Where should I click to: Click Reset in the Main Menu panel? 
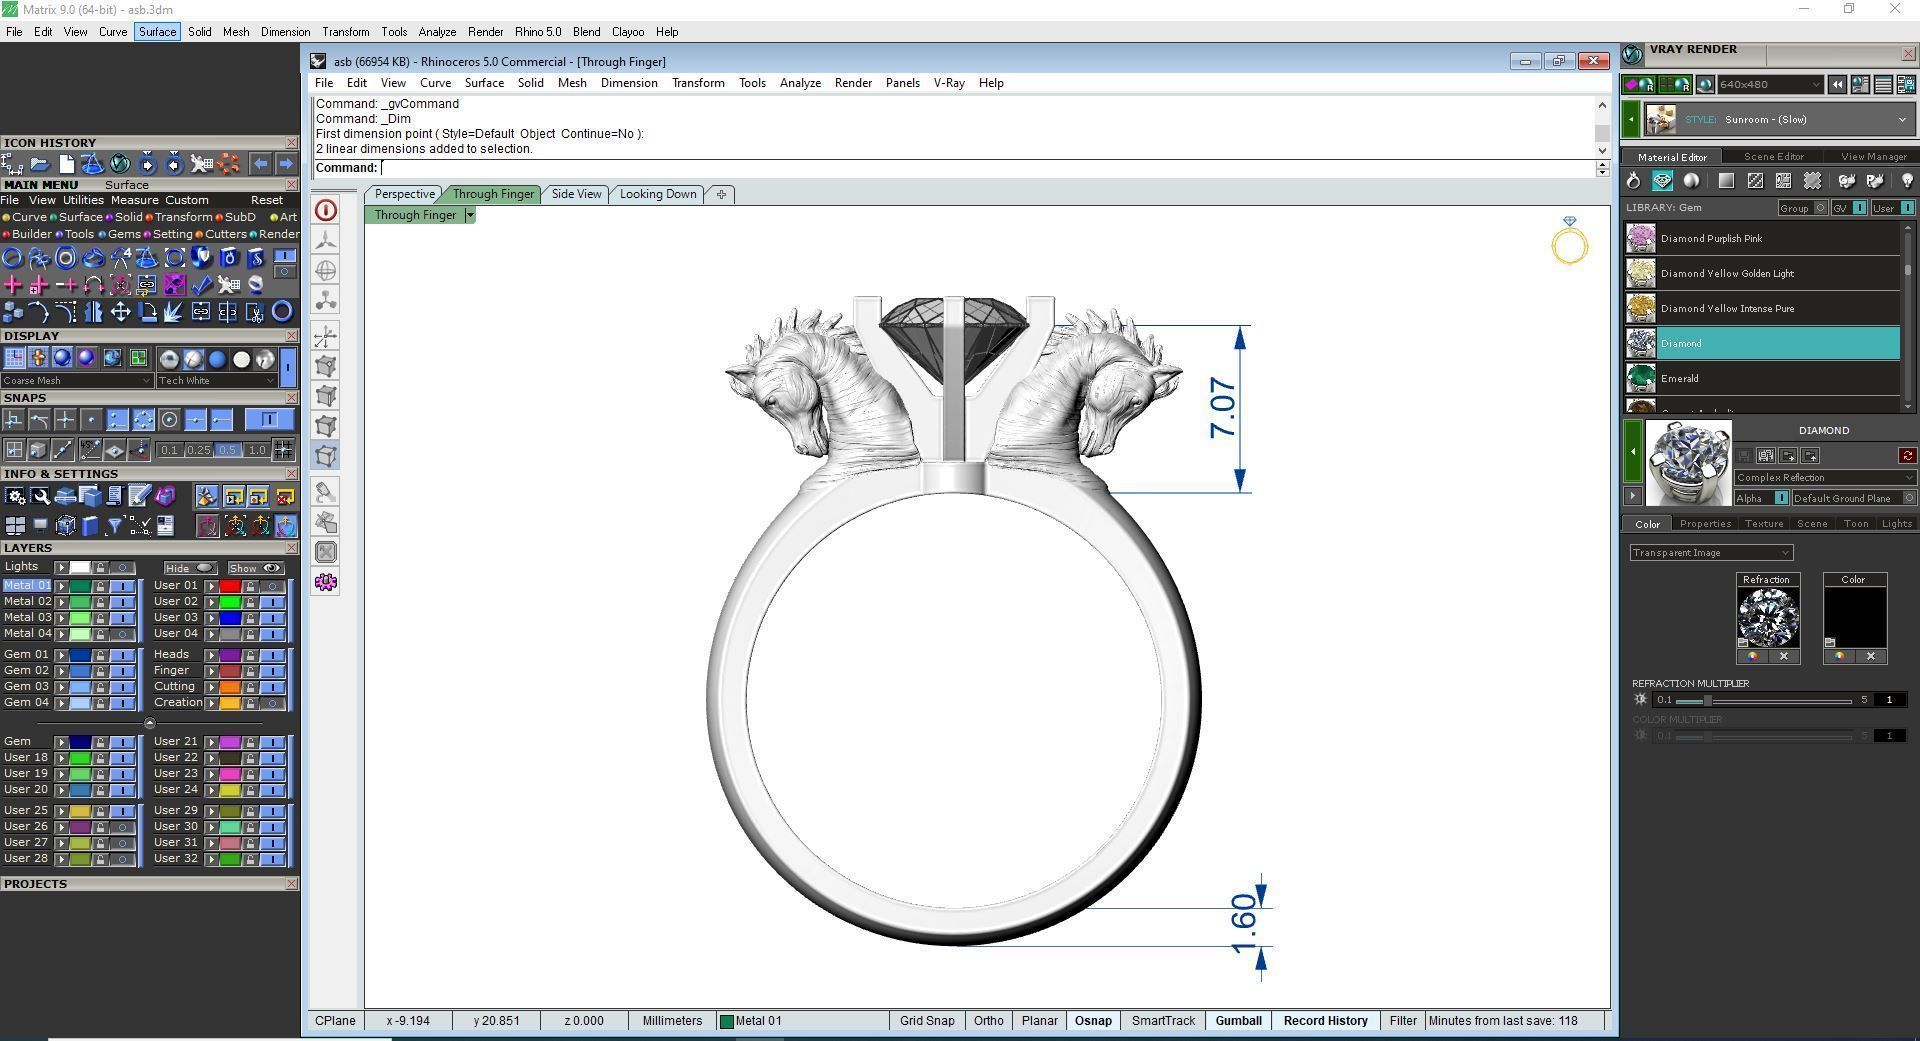point(267,200)
